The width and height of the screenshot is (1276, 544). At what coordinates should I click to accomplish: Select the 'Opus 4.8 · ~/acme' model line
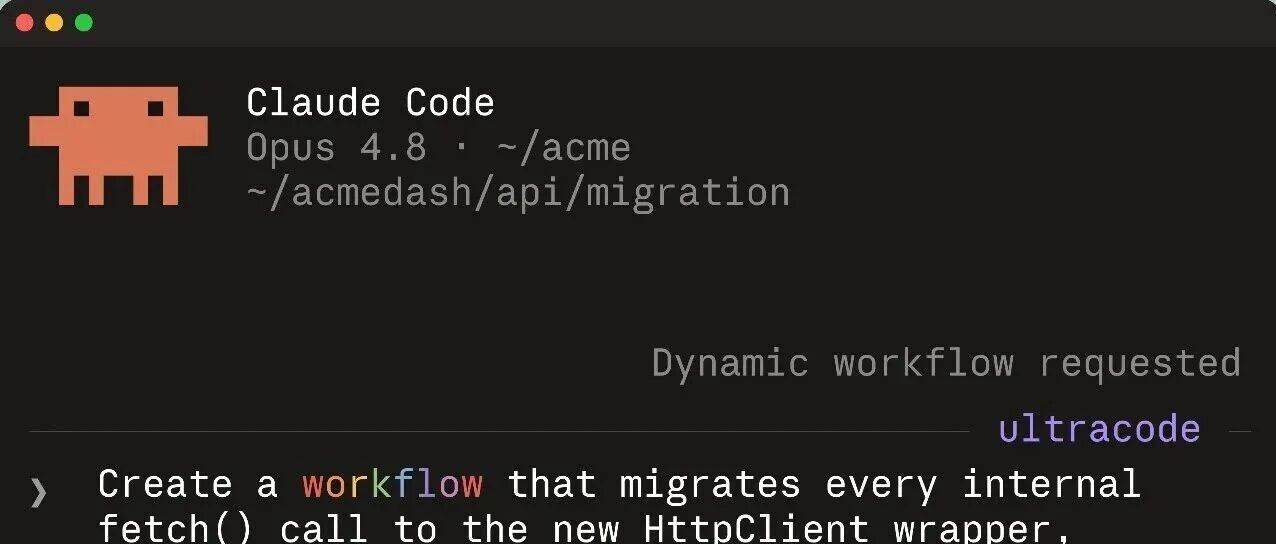(x=438, y=148)
